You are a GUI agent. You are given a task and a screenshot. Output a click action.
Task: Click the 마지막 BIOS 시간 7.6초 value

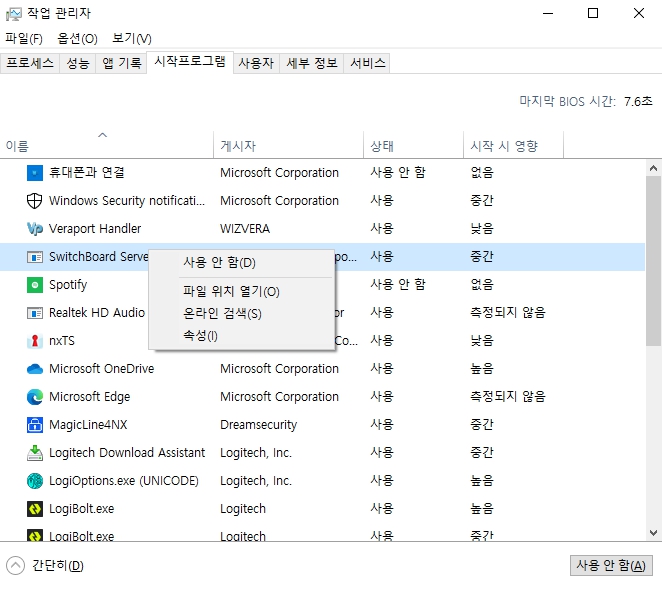(638, 102)
